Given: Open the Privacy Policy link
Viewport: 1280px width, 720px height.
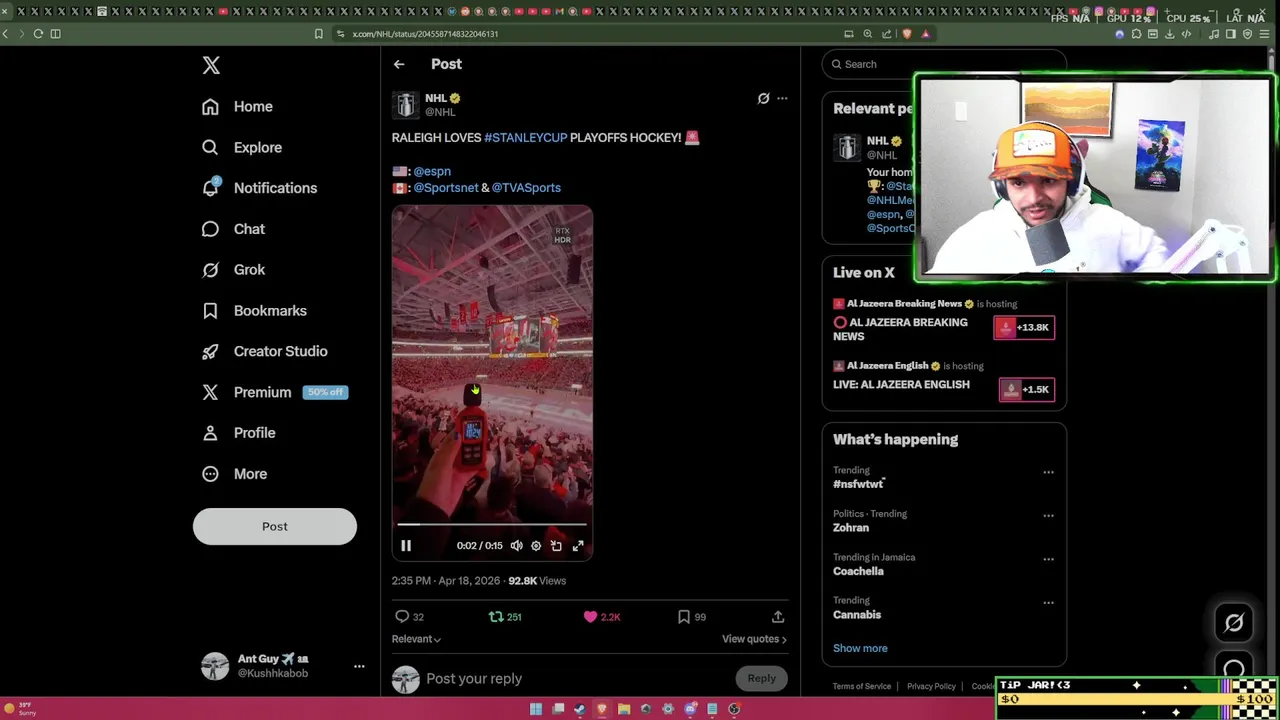Looking at the screenshot, I should (931, 686).
